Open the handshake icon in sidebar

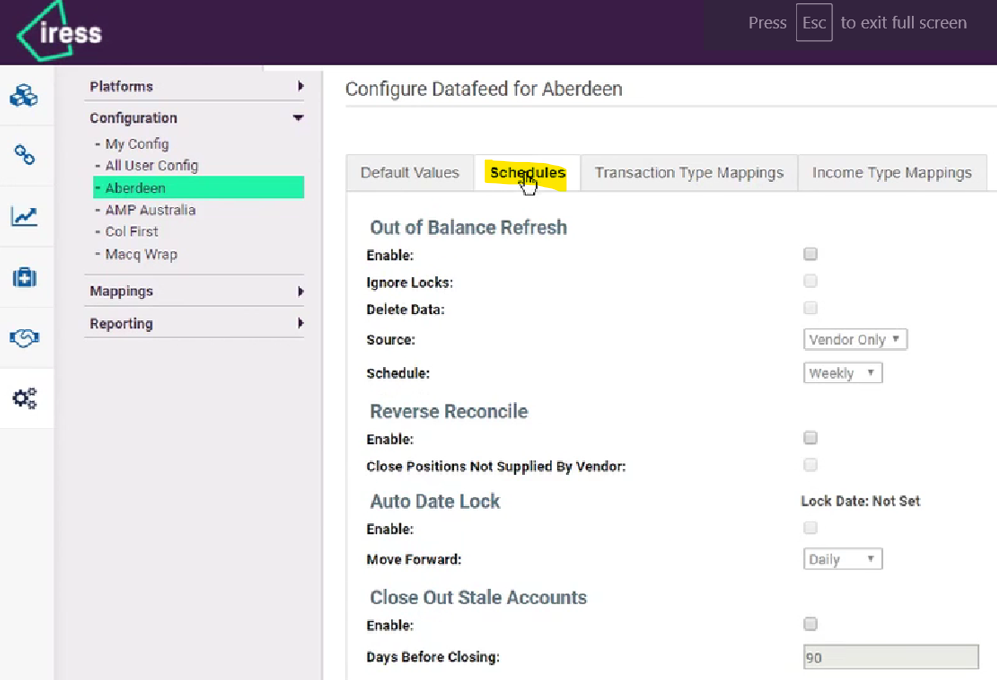(x=24, y=338)
